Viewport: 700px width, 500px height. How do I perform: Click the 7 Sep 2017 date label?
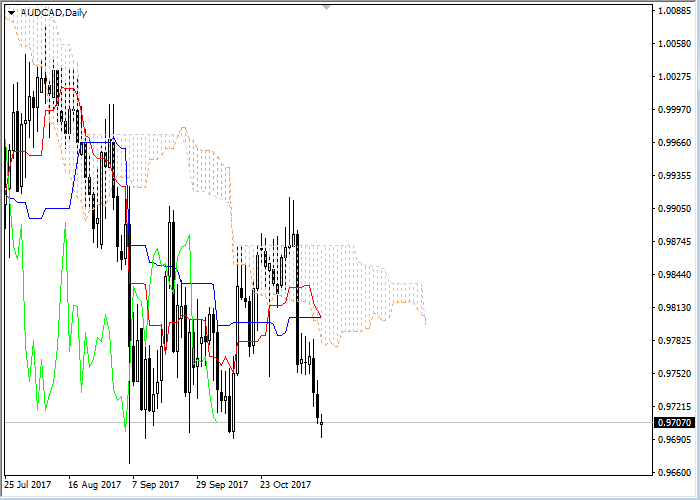point(156,485)
